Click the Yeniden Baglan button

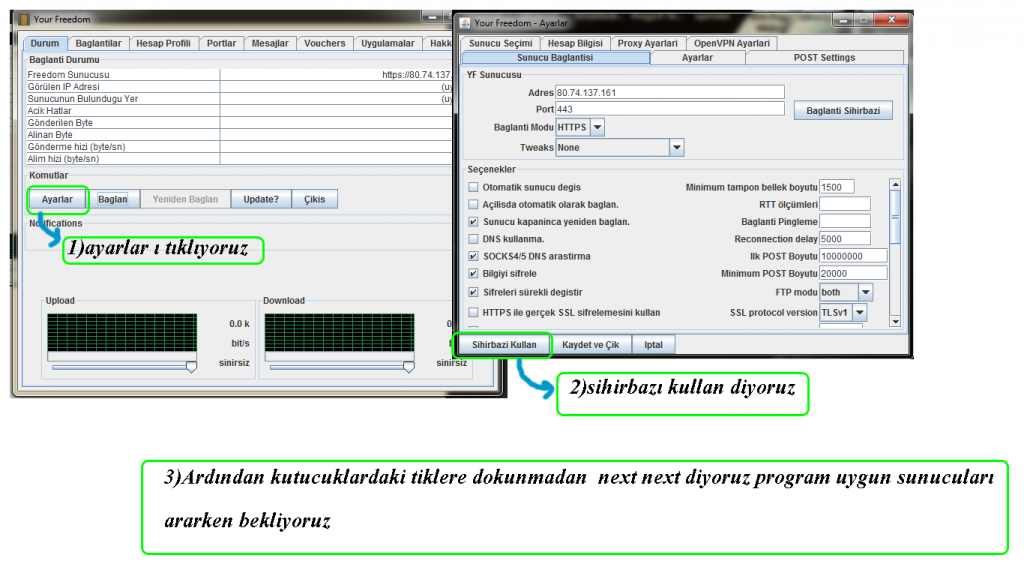click(x=185, y=199)
